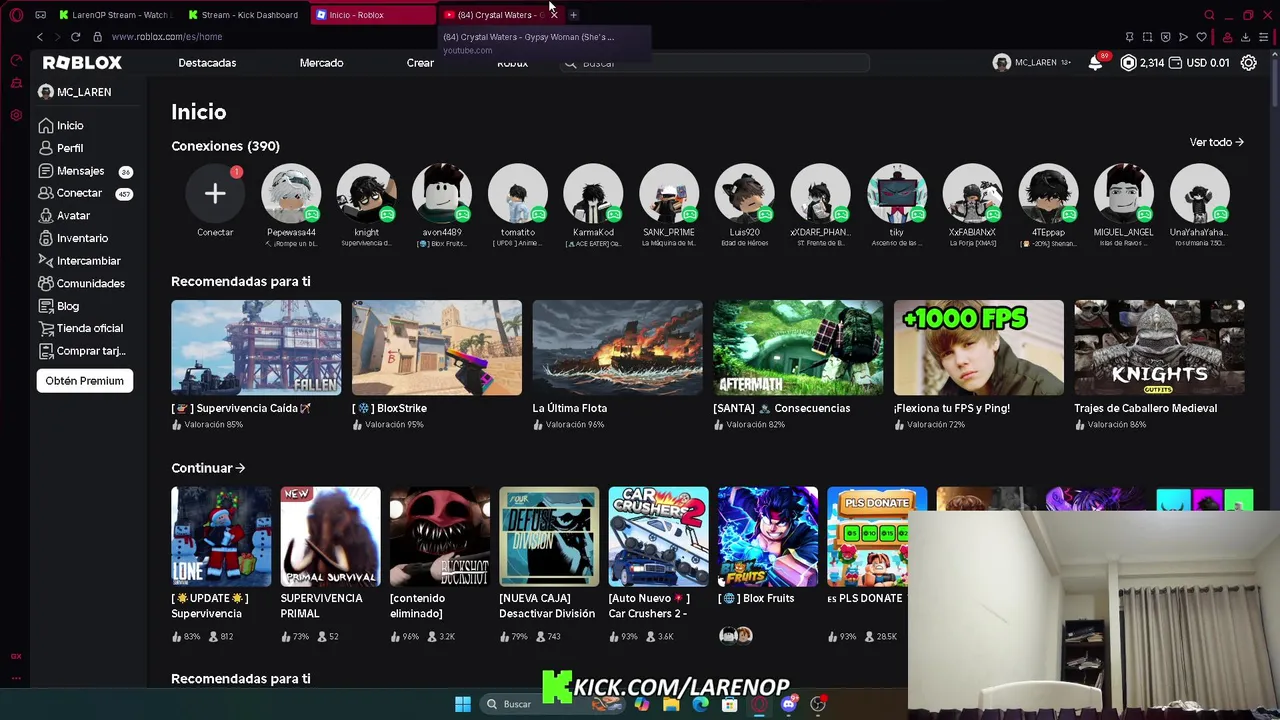Open Avatar in the sidebar
Screen dimensions: 1280x720
pos(64,216)
